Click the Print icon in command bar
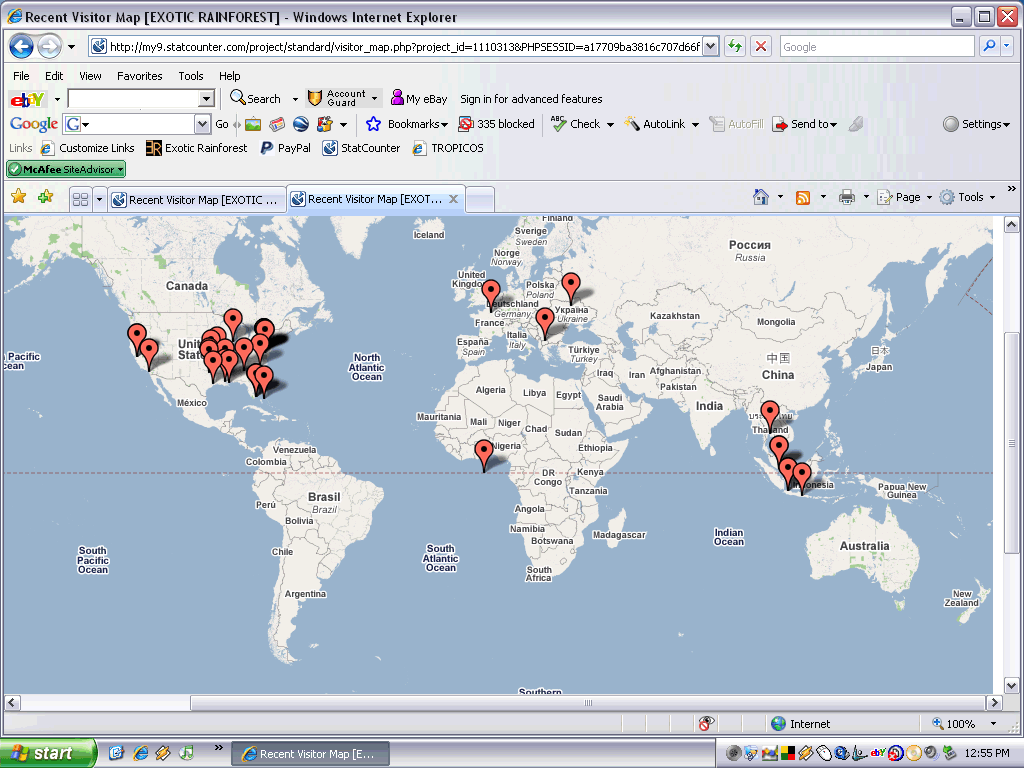Screen dimensions: 1024x768 point(847,197)
